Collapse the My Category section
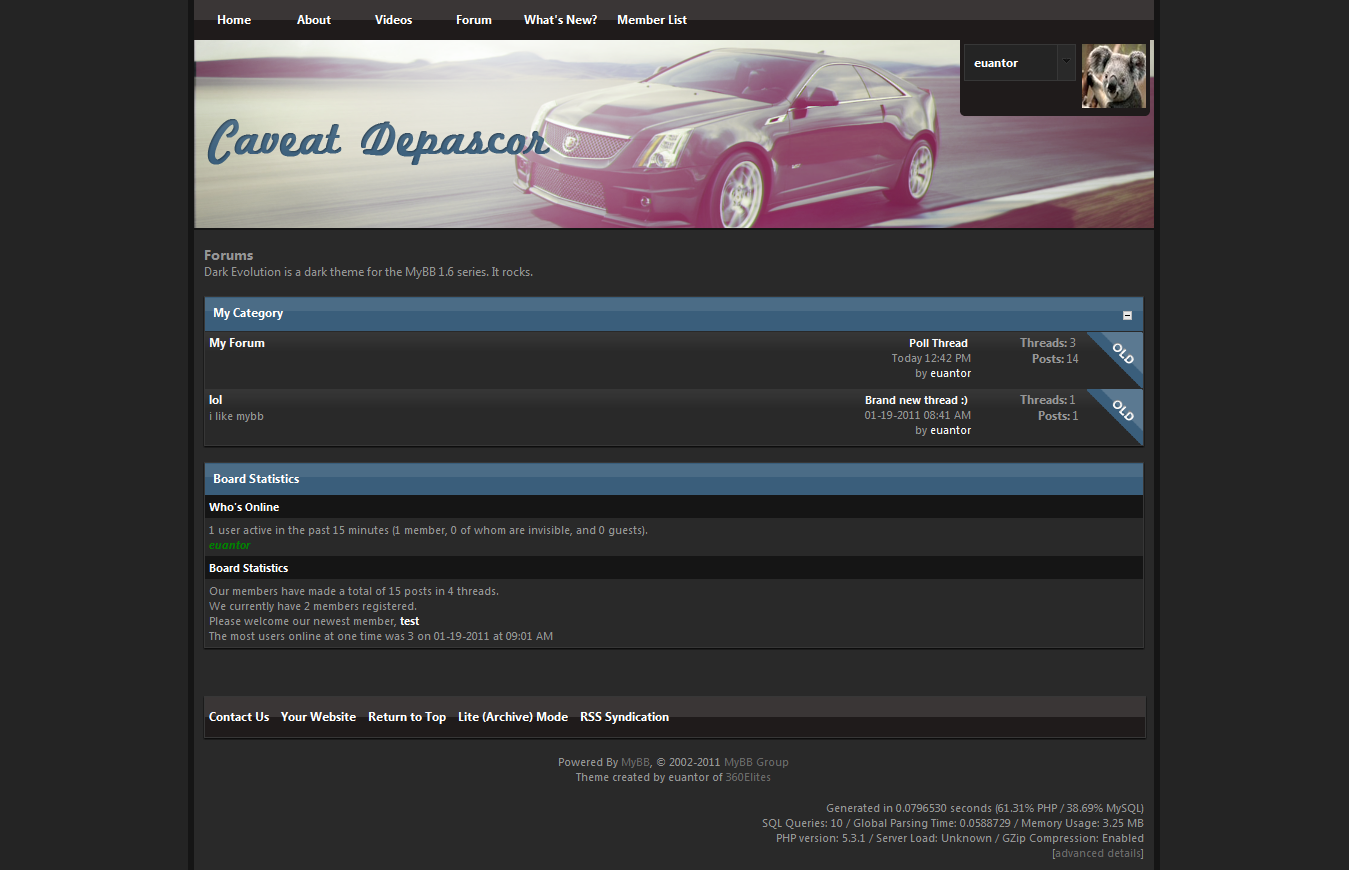Viewport: 1349px width, 870px height. [1127, 315]
